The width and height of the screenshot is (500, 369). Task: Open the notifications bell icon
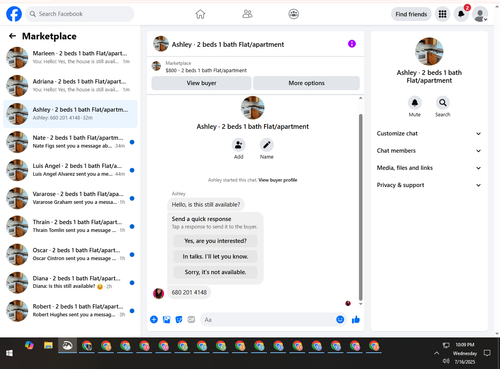click(461, 14)
